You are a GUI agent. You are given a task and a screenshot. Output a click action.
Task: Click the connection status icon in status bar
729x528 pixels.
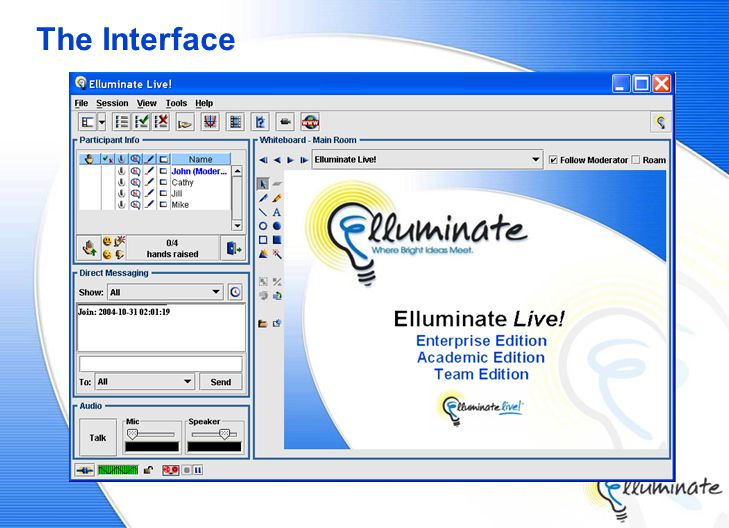click(84, 470)
